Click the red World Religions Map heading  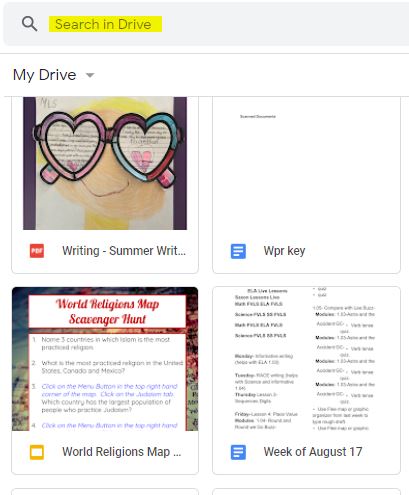107,311
